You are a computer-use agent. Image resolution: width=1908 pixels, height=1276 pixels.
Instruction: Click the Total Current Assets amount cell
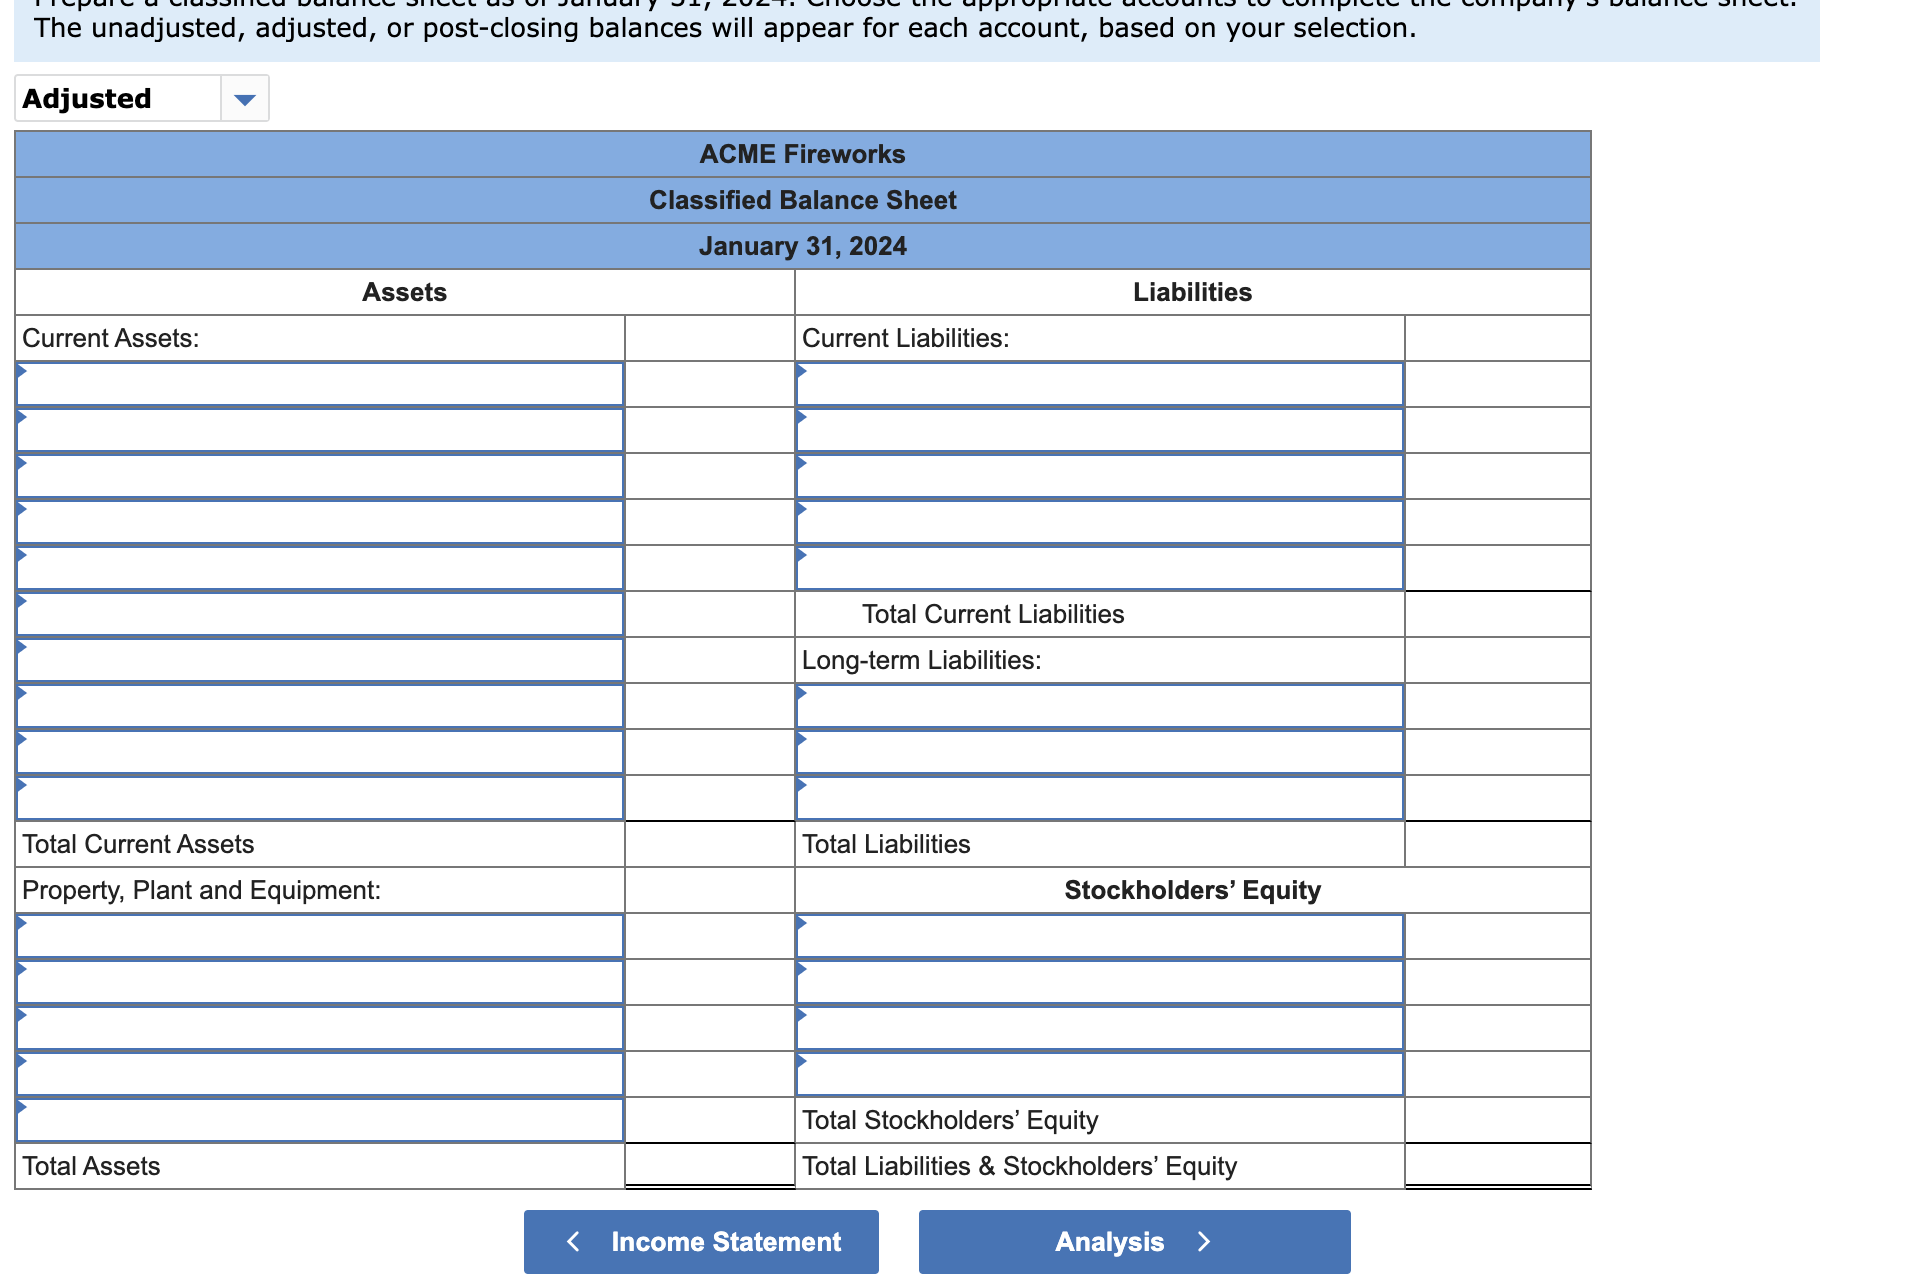click(x=710, y=844)
